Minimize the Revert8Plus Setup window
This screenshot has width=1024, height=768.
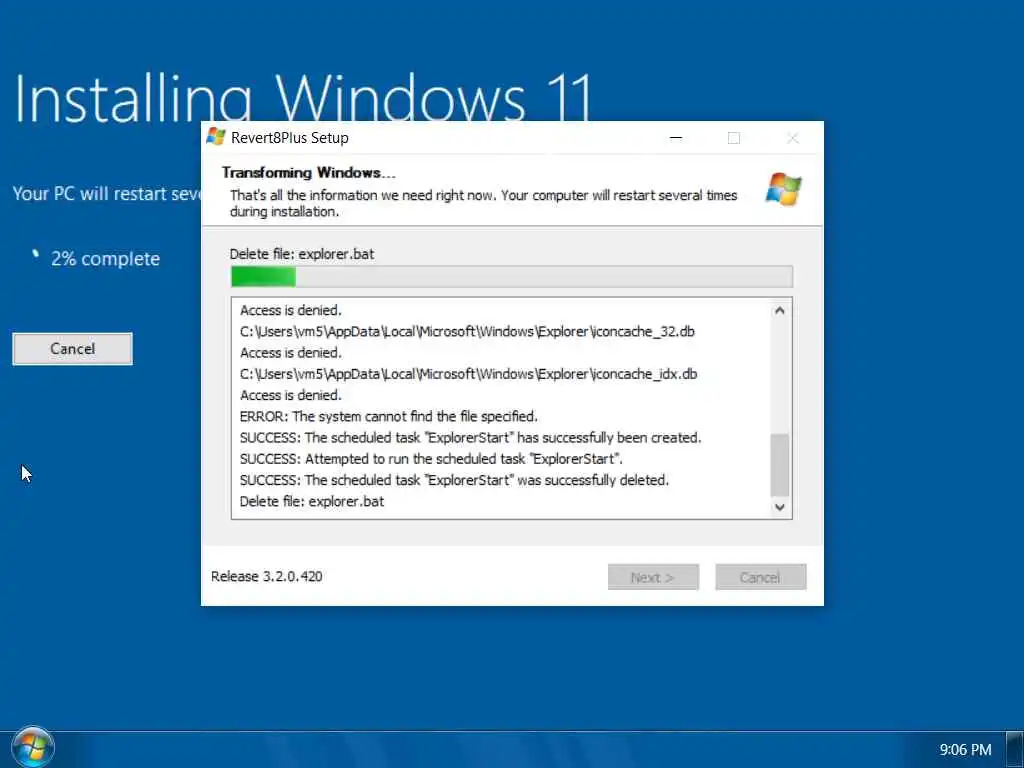(676, 138)
